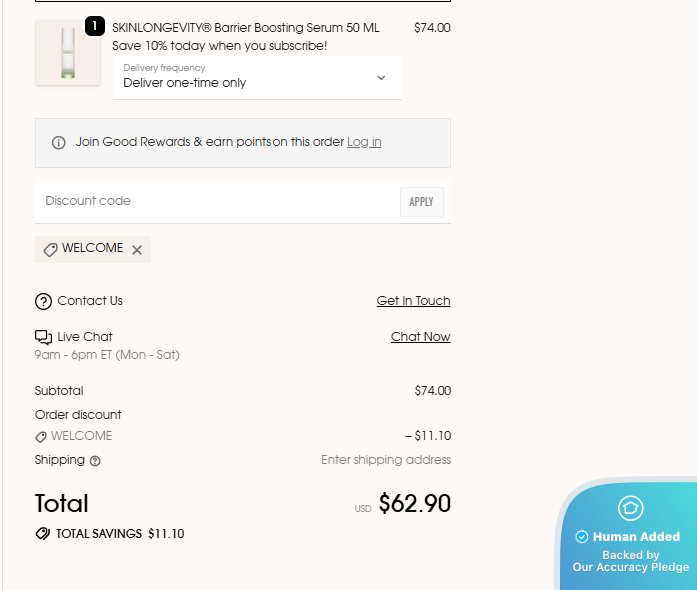This screenshot has width=697, height=590.
Task: Click the Barrier Boosting Serum product thumbnail
Action: (x=68, y=52)
